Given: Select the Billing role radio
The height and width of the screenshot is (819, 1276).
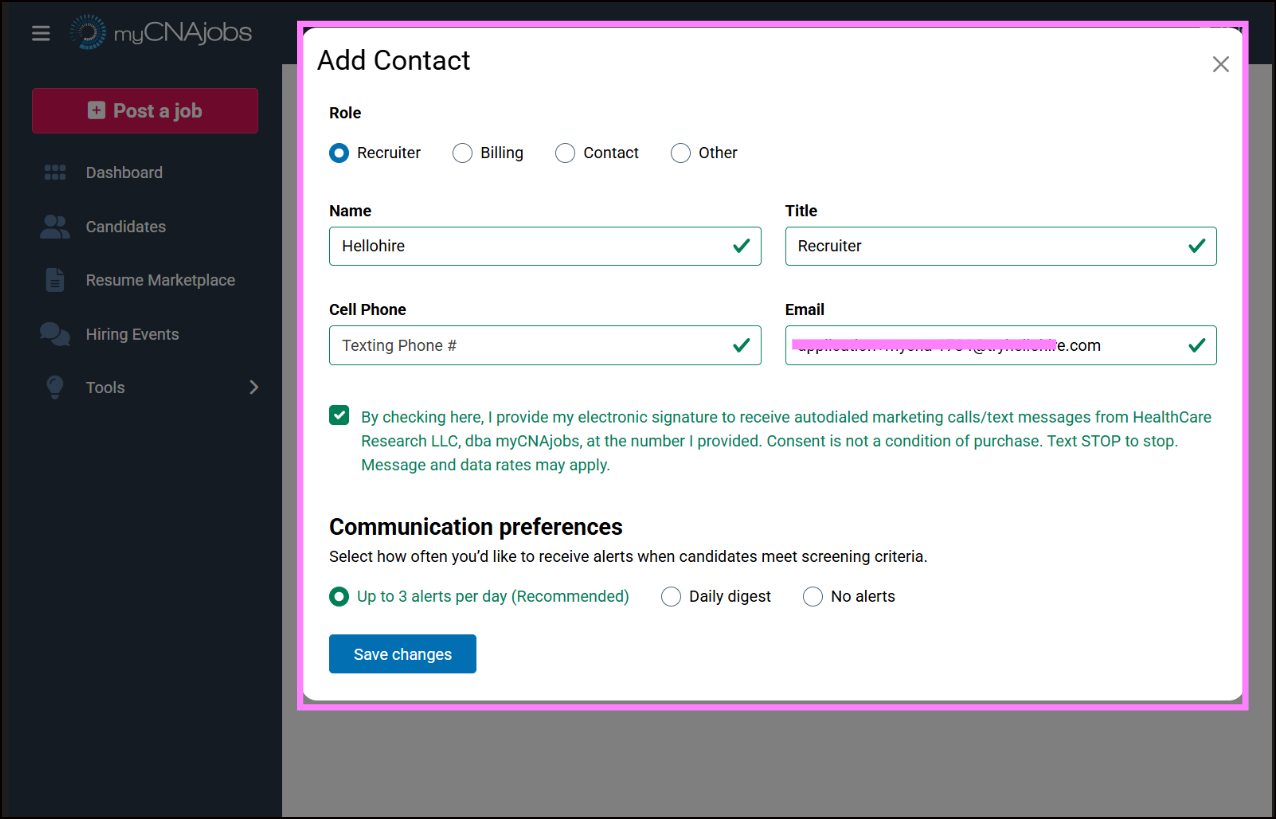Looking at the screenshot, I should [462, 153].
